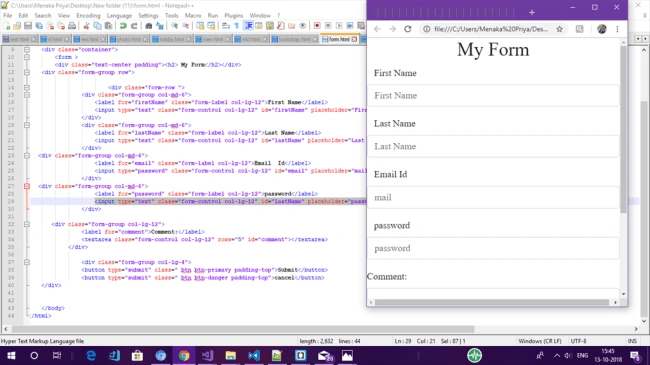Click Print icon in Notepad++ toolbar
Screen dimensions: 650x365
(x=72, y=26)
